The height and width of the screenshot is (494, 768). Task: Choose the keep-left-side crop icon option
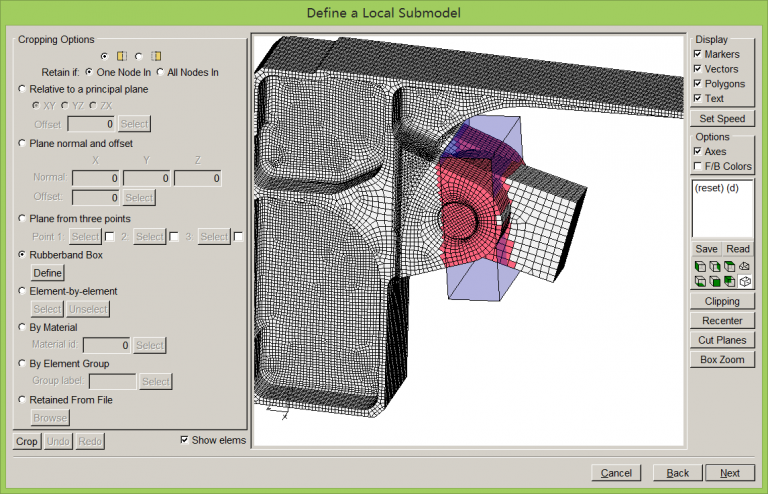click(106, 55)
